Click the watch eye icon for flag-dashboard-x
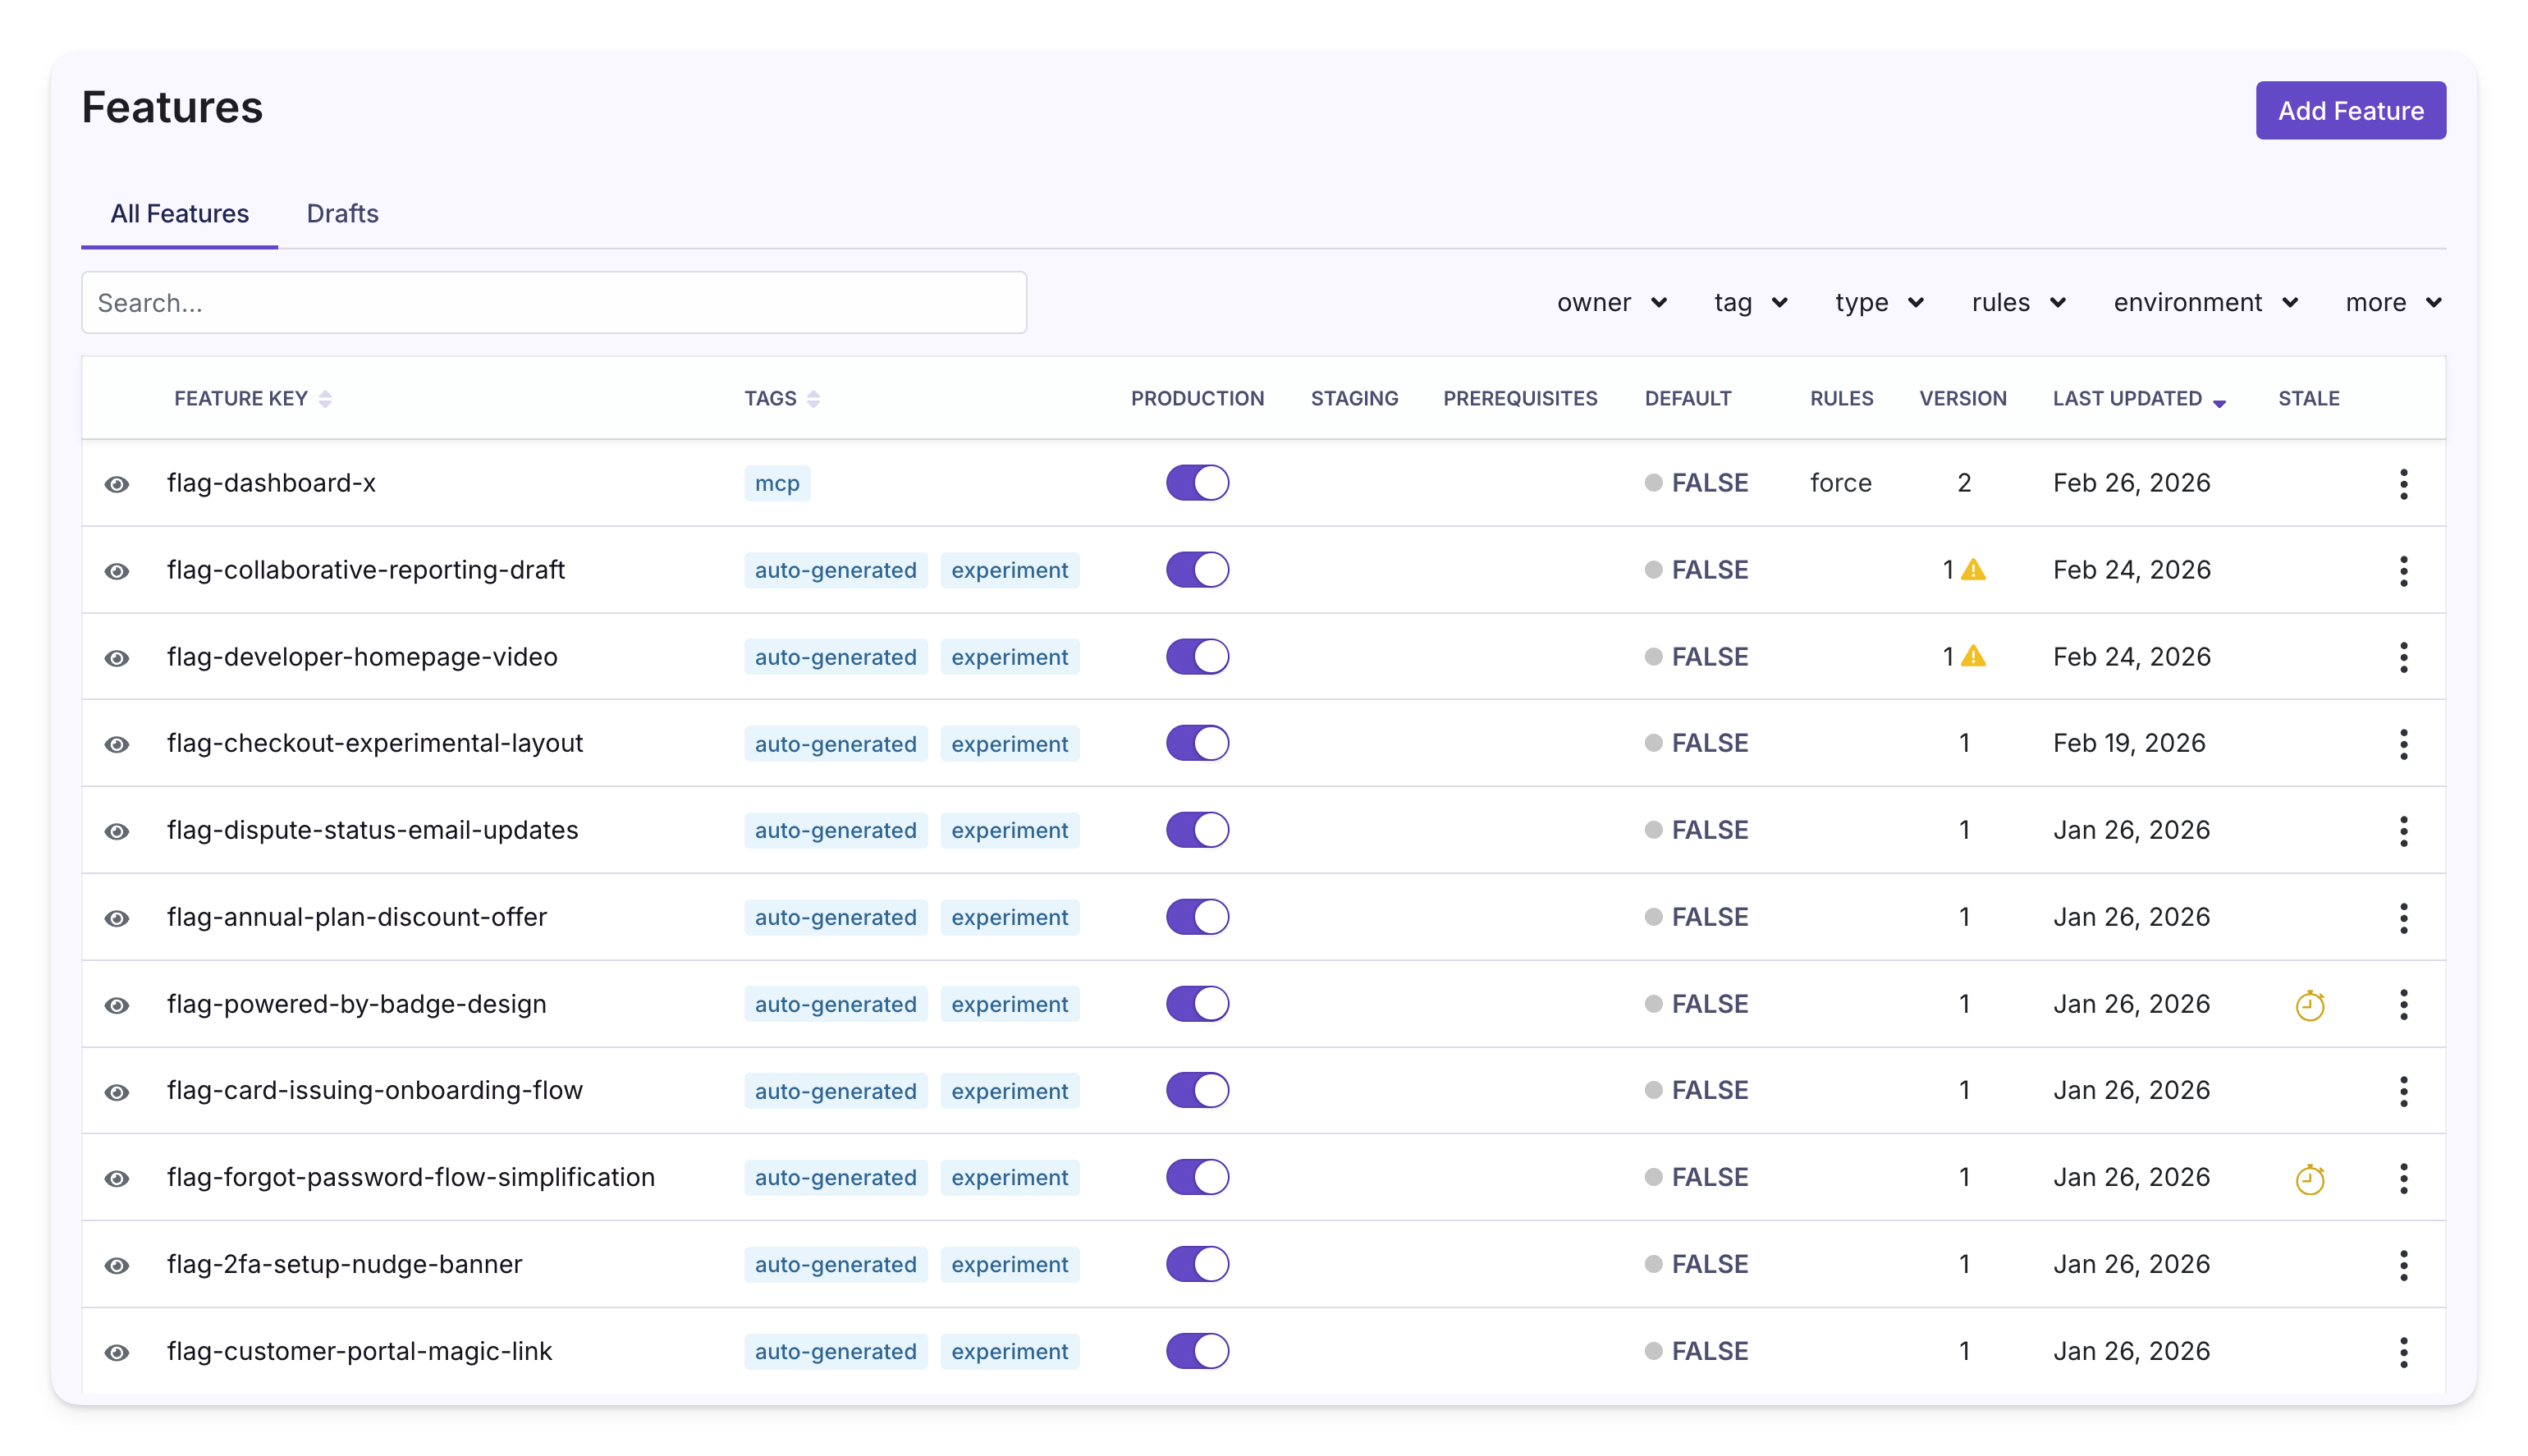This screenshot has height=1456, width=2528. 117,484
